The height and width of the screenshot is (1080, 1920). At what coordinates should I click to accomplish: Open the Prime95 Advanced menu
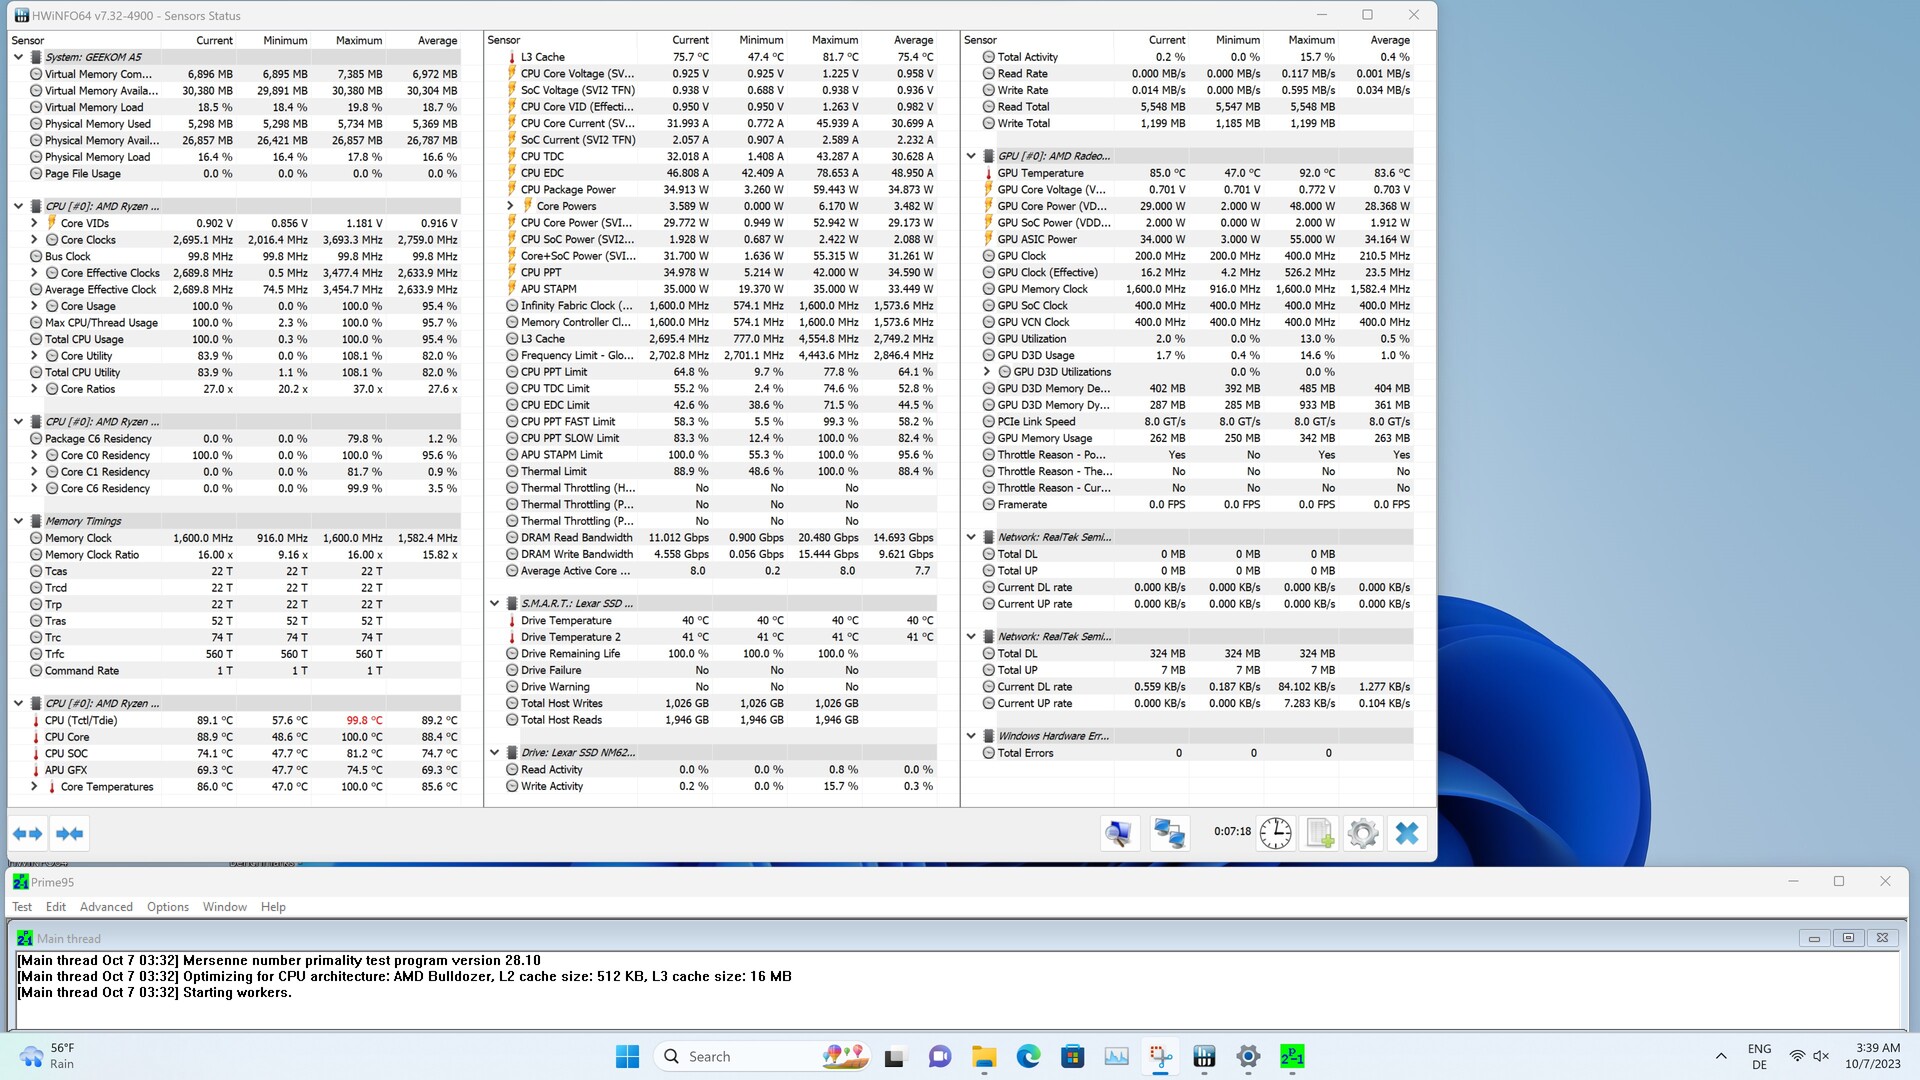click(x=106, y=907)
